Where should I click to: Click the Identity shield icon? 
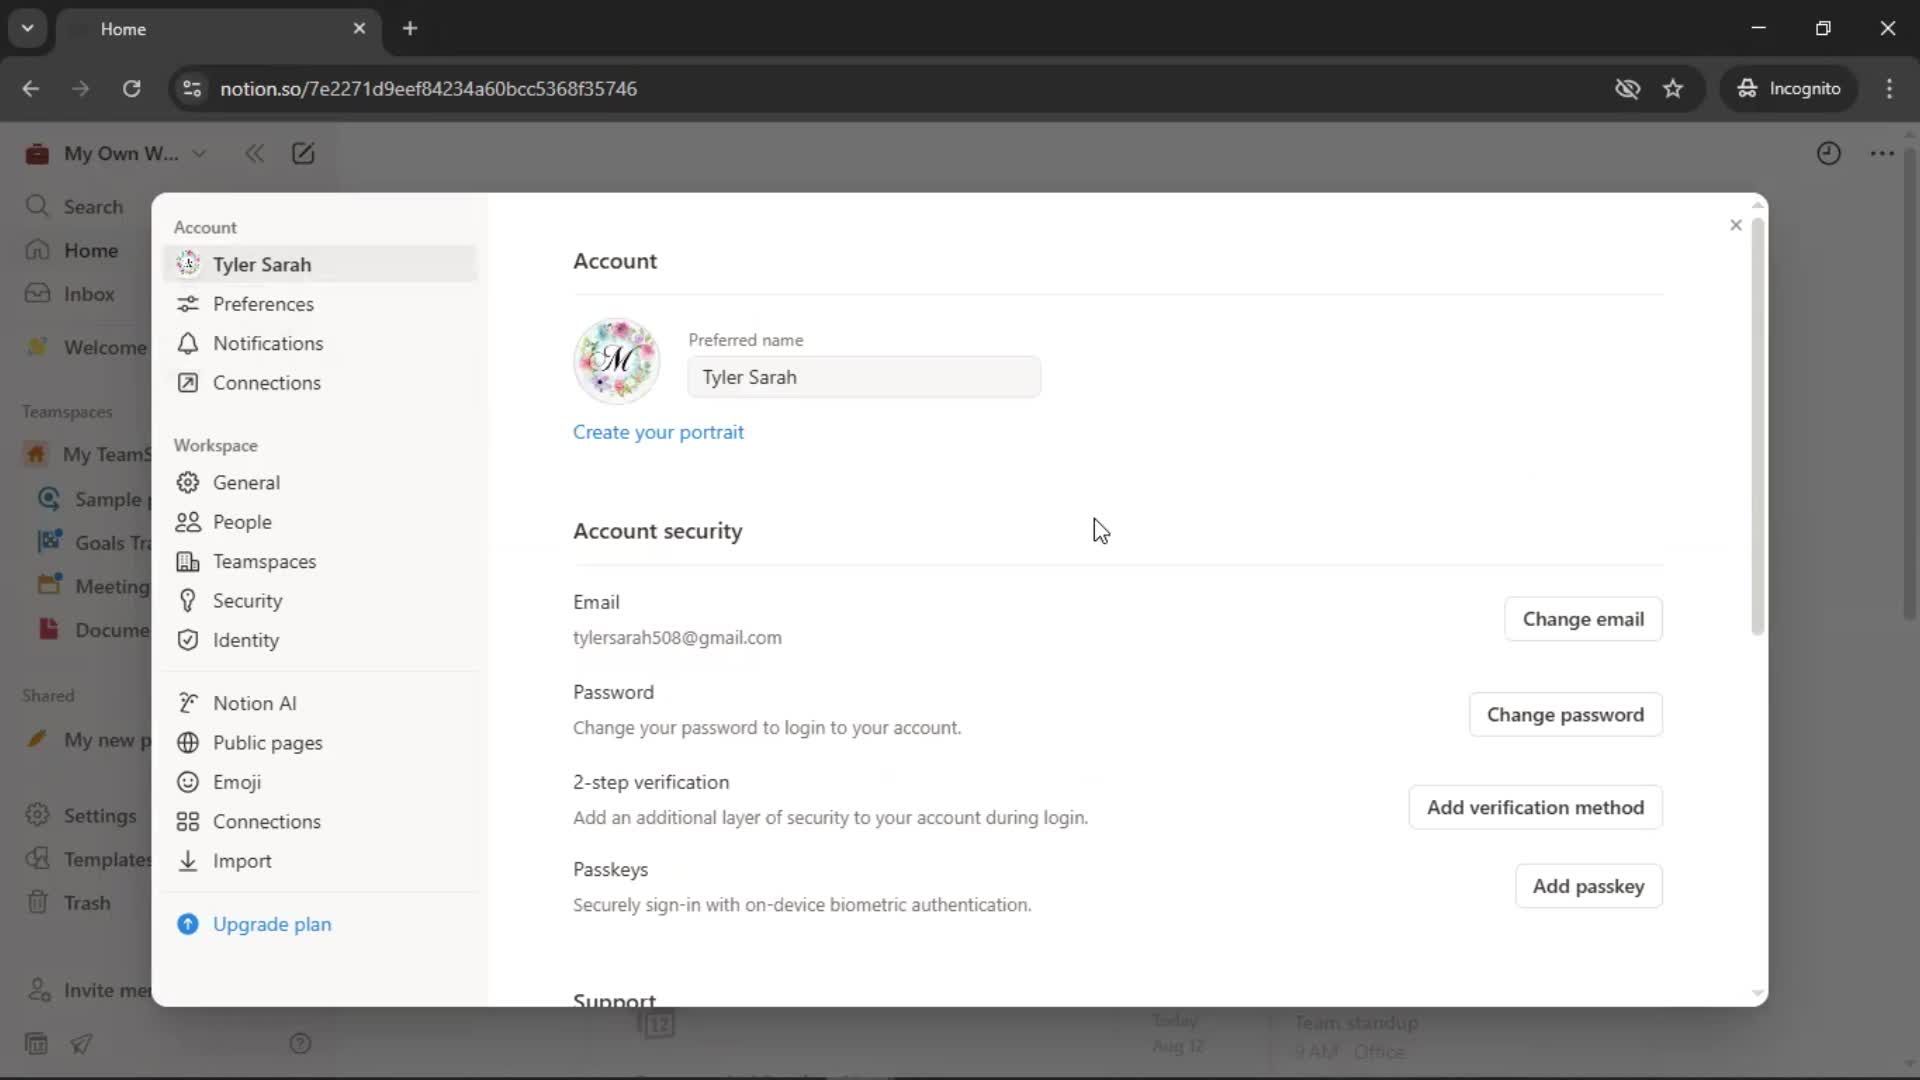tap(188, 641)
